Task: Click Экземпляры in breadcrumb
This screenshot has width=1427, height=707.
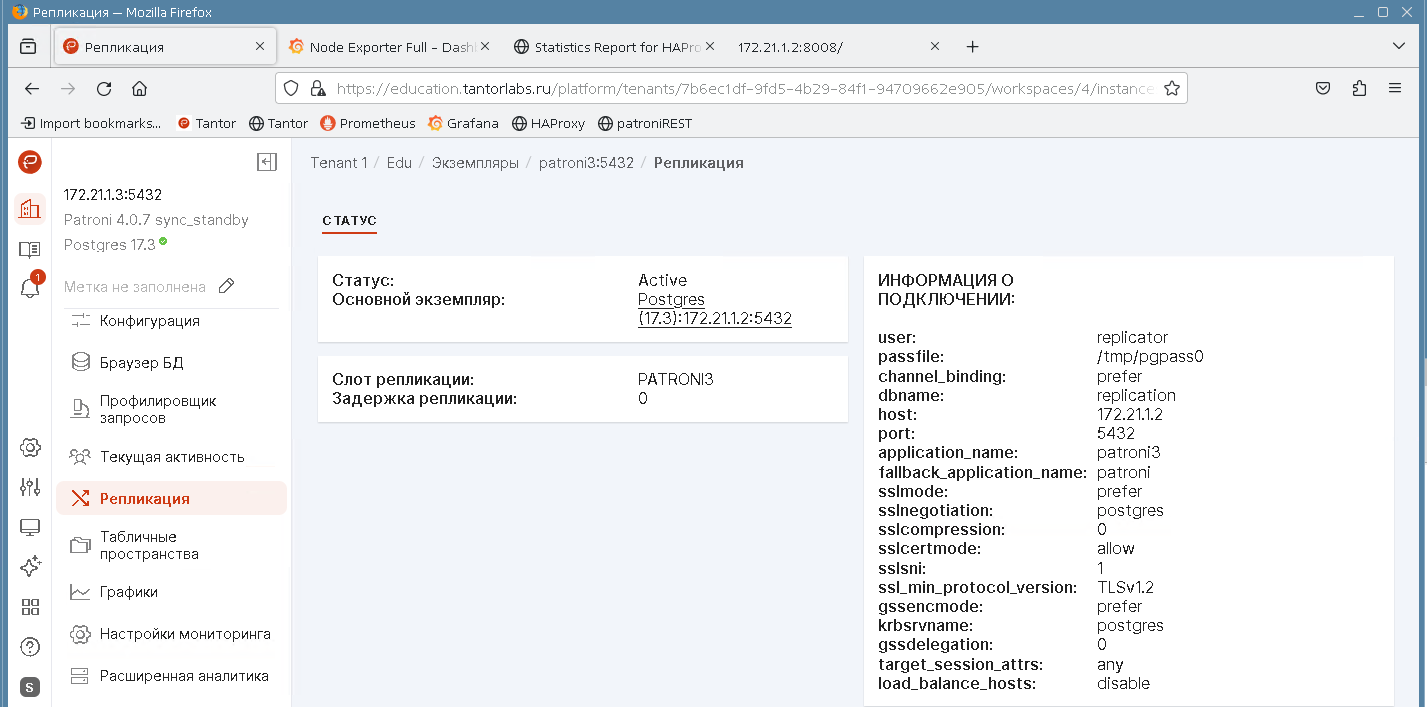Action: click(x=475, y=163)
